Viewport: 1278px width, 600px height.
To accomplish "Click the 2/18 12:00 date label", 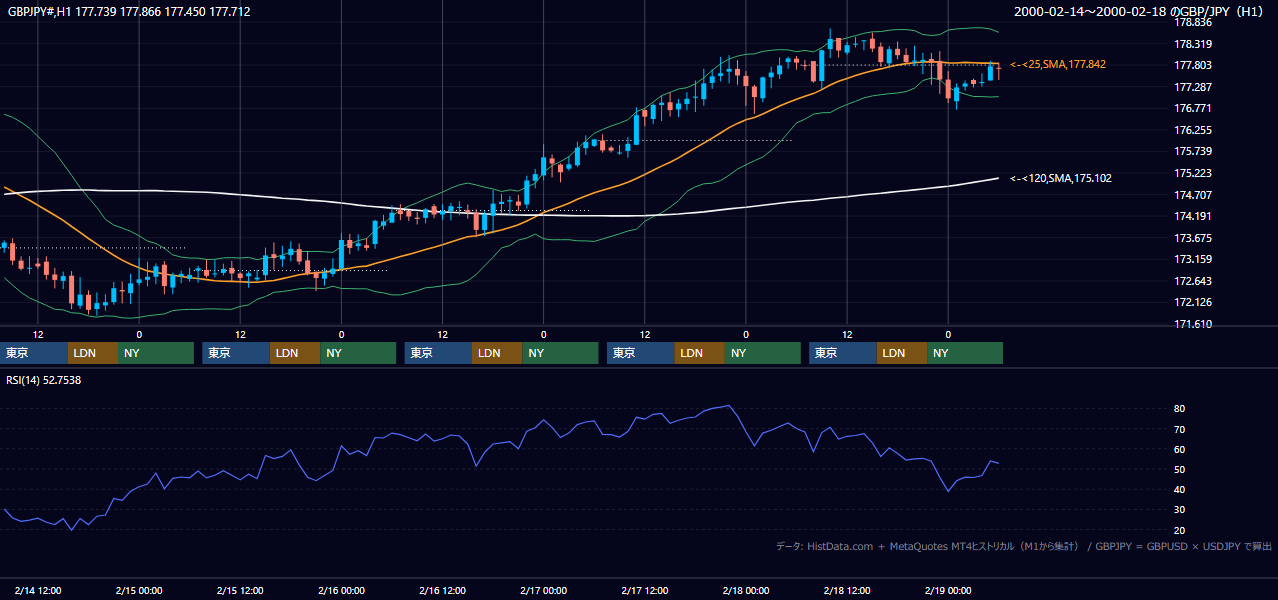I will [847, 591].
